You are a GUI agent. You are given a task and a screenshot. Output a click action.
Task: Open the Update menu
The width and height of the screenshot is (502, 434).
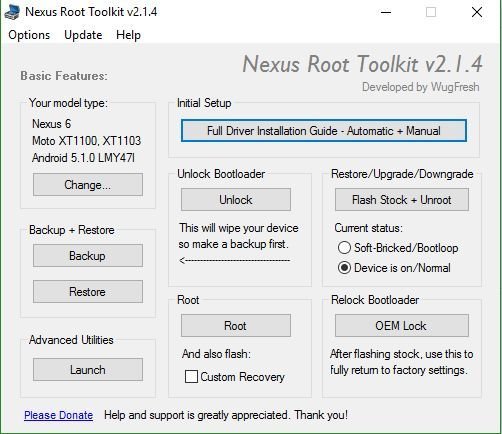(83, 35)
